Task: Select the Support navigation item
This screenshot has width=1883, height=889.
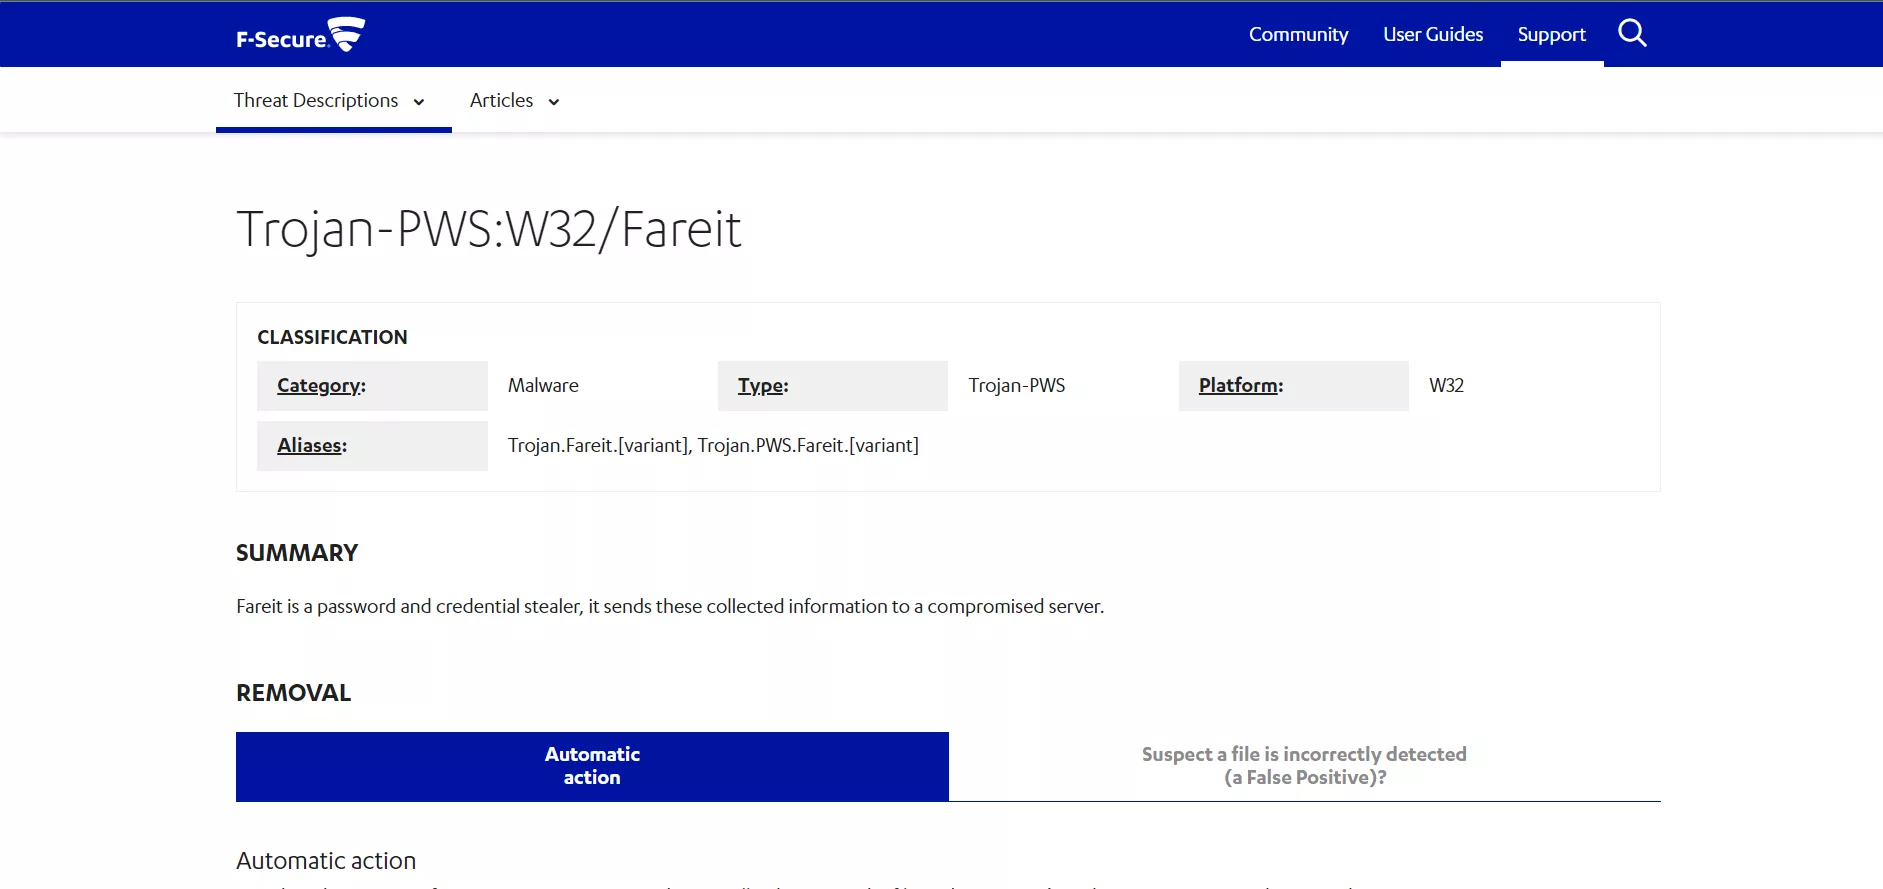Action: click(x=1551, y=34)
